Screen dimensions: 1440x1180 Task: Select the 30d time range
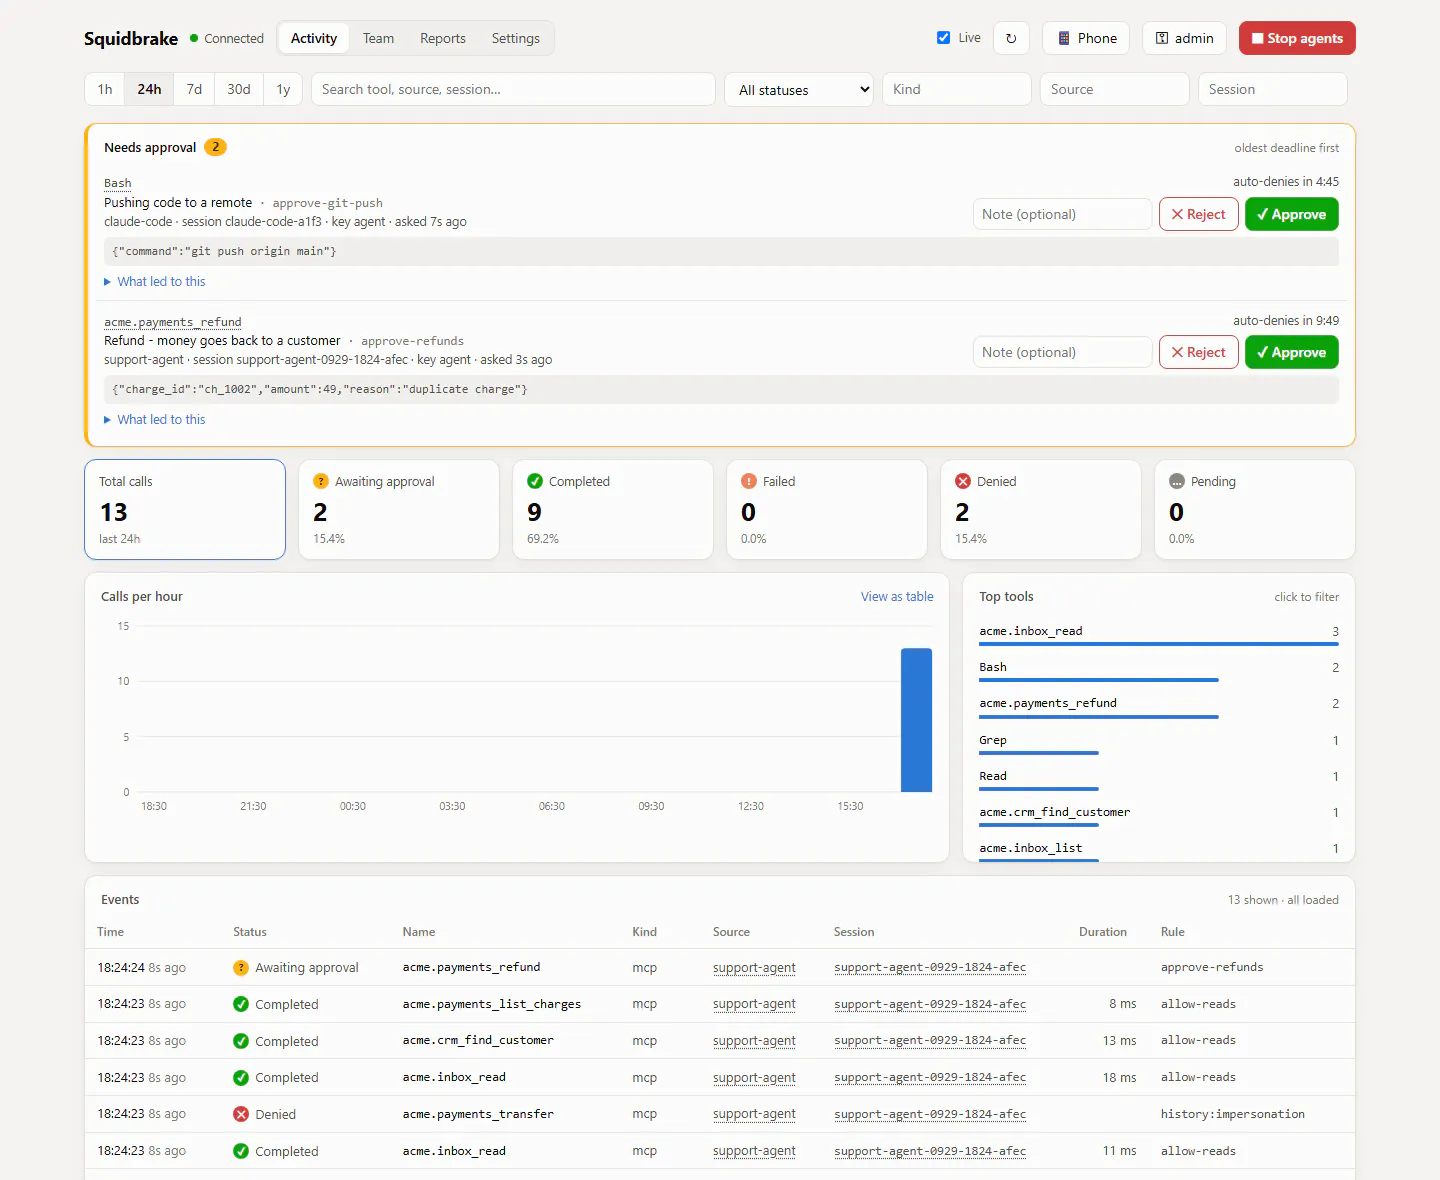click(x=239, y=89)
